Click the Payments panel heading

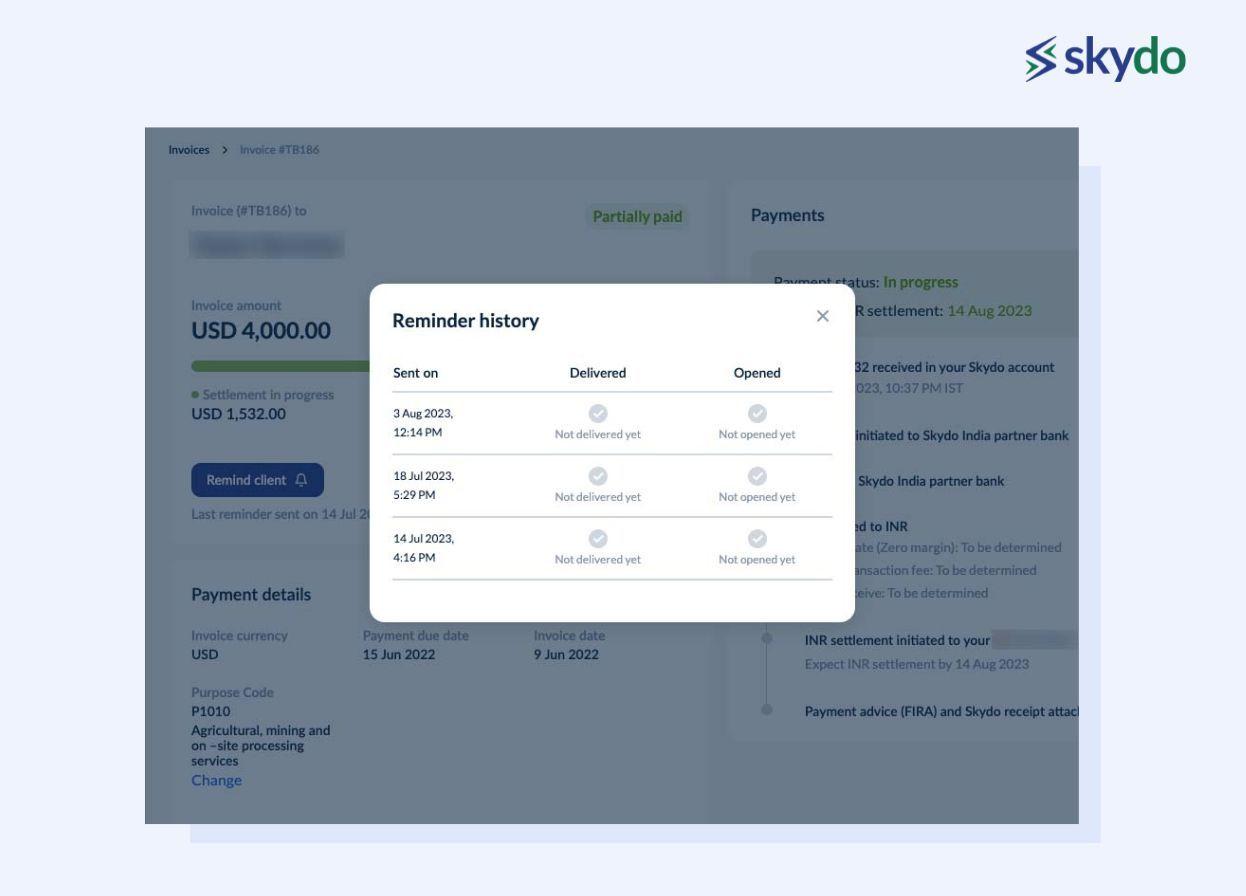tap(787, 215)
